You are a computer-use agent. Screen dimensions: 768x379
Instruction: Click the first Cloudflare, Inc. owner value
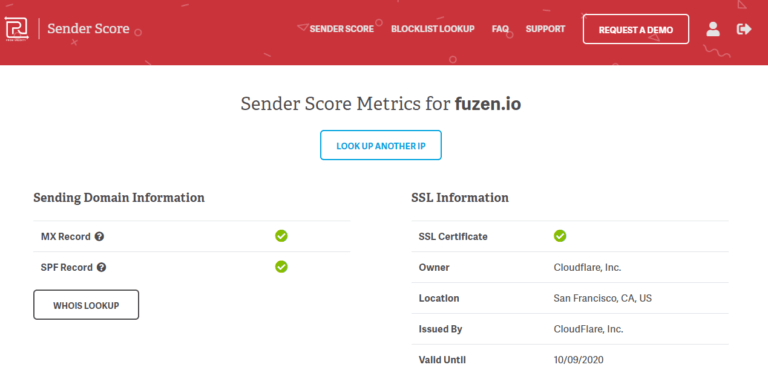pyautogui.click(x=587, y=267)
